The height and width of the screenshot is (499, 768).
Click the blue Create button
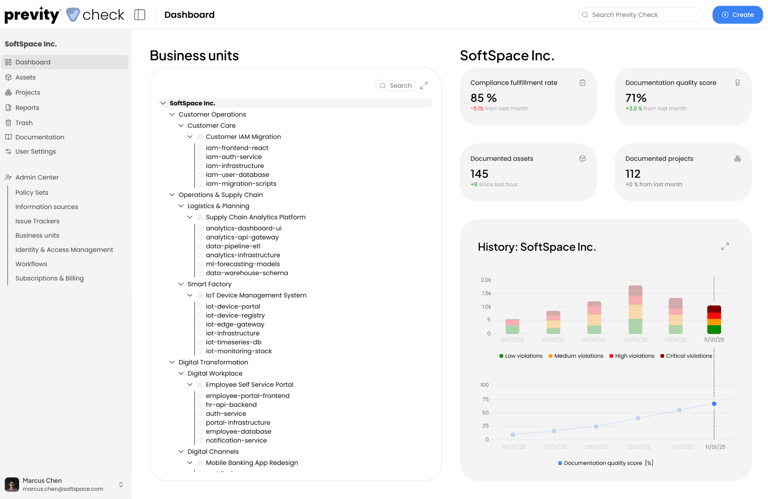tap(737, 15)
